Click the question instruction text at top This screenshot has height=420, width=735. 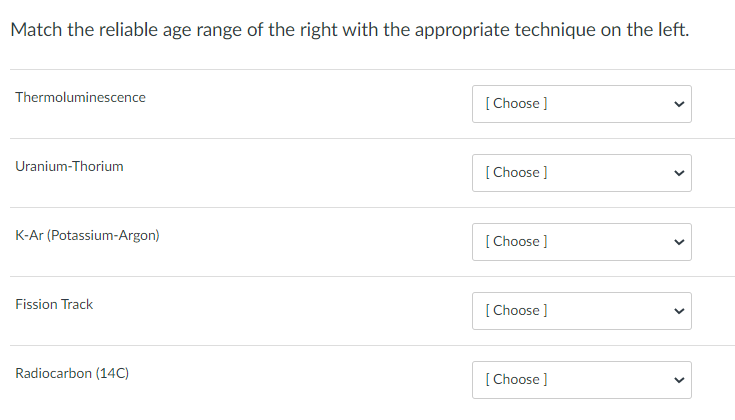349,30
